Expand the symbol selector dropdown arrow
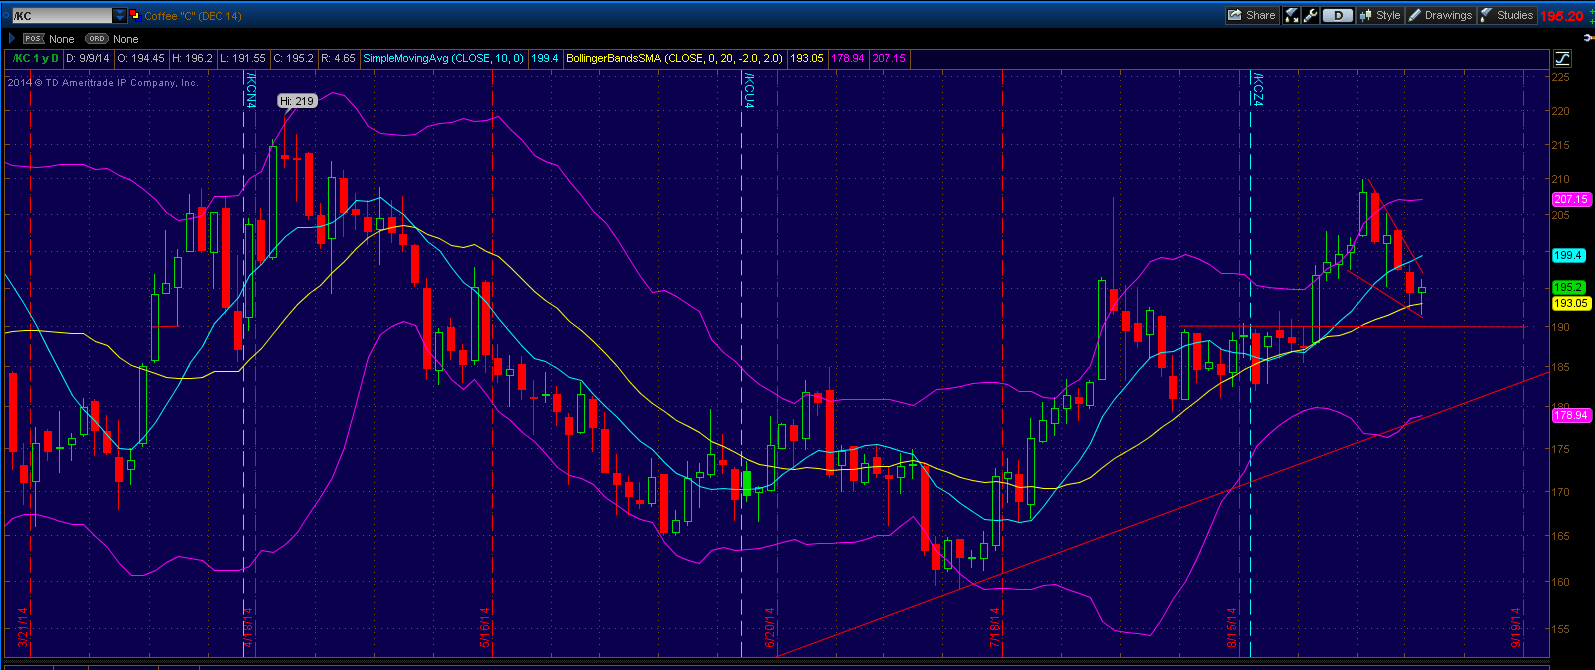1595x670 pixels. click(120, 16)
